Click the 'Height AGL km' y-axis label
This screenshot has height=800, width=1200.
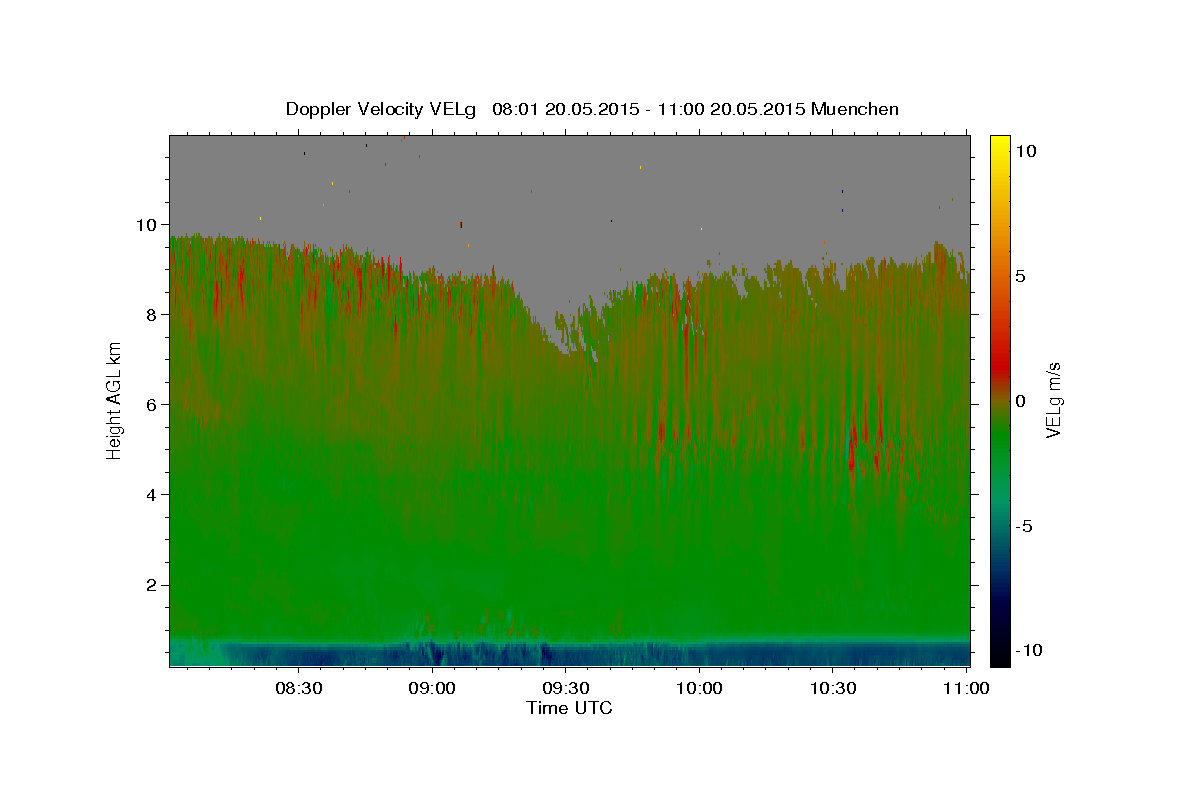click(x=115, y=399)
